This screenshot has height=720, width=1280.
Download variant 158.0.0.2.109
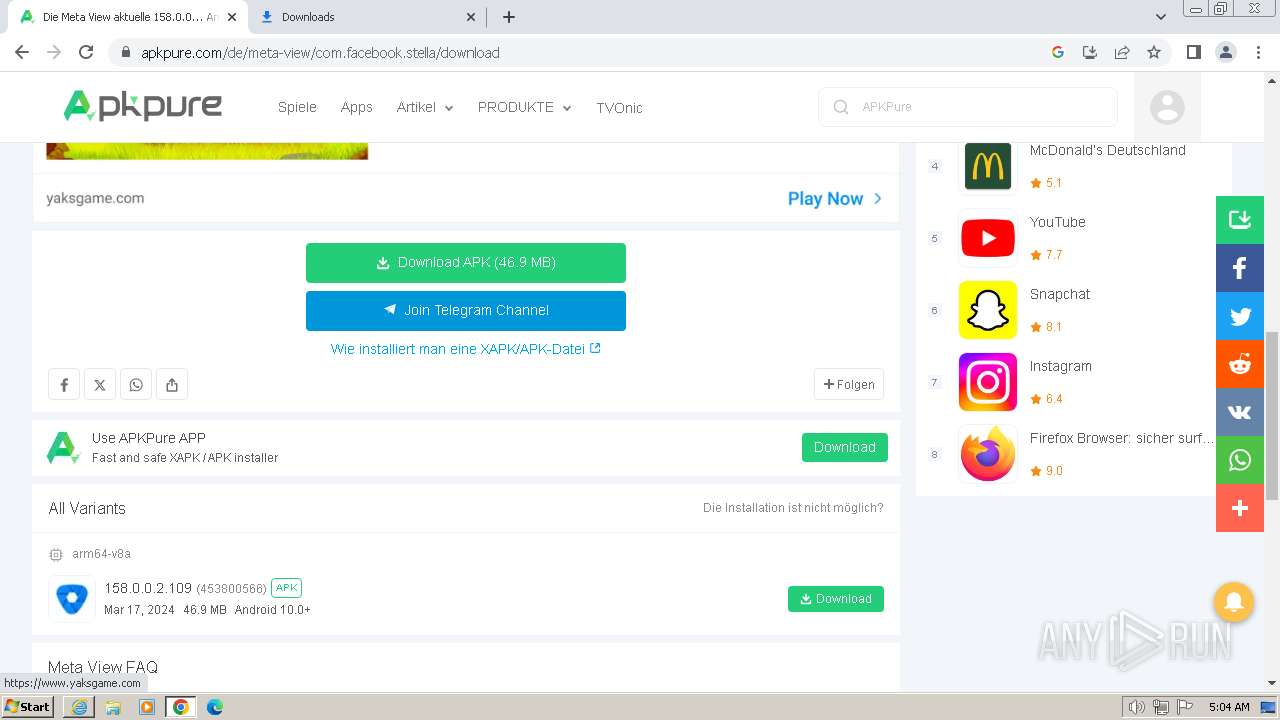tap(836, 599)
